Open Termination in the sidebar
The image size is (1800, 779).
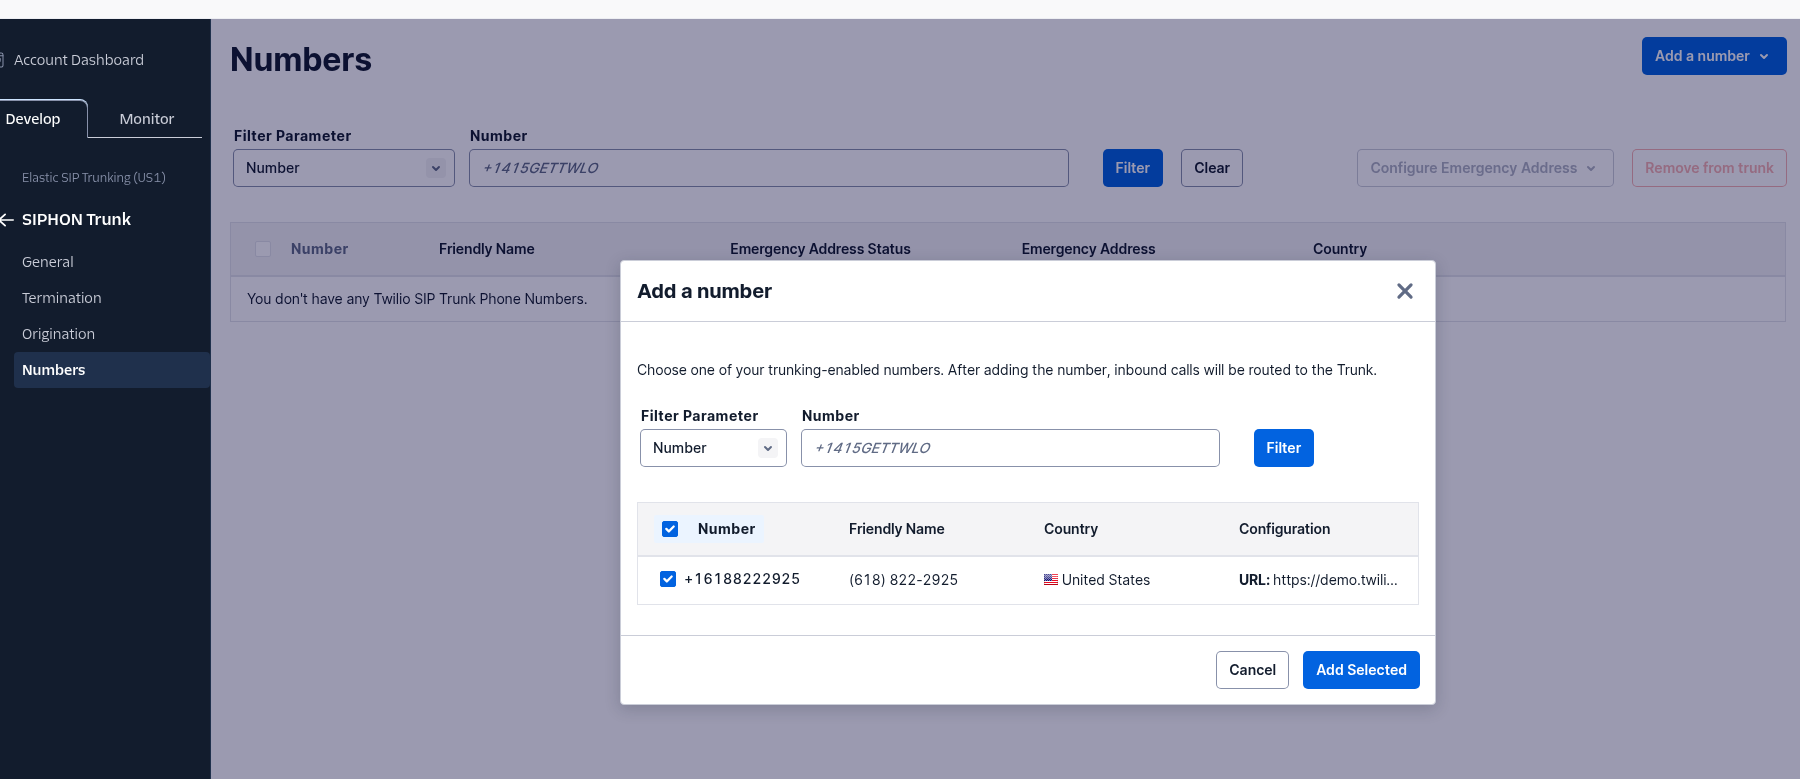tap(62, 298)
